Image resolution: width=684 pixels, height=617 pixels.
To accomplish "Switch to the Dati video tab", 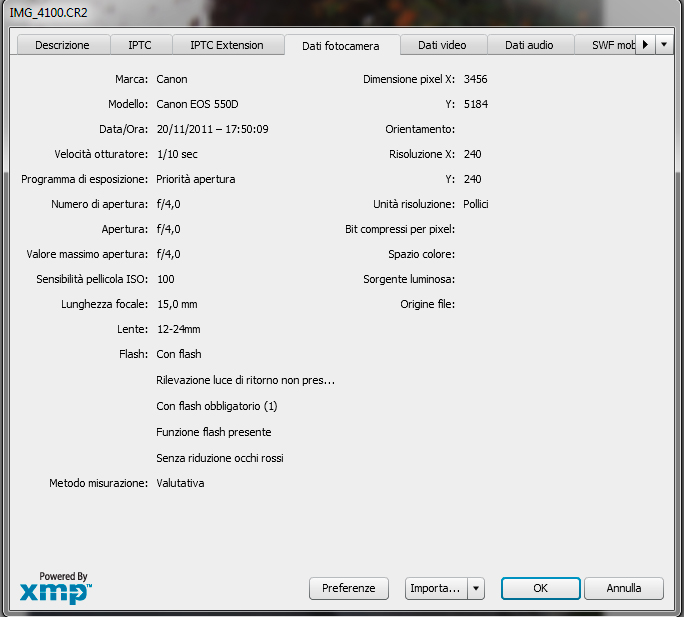I will 443,45.
